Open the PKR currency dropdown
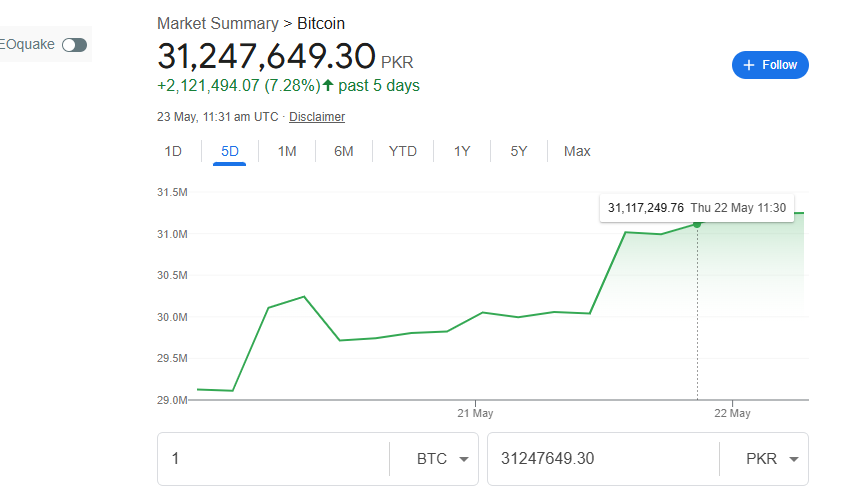Image resolution: width=853 pixels, height=495 pixels. (x=773, y=459)
